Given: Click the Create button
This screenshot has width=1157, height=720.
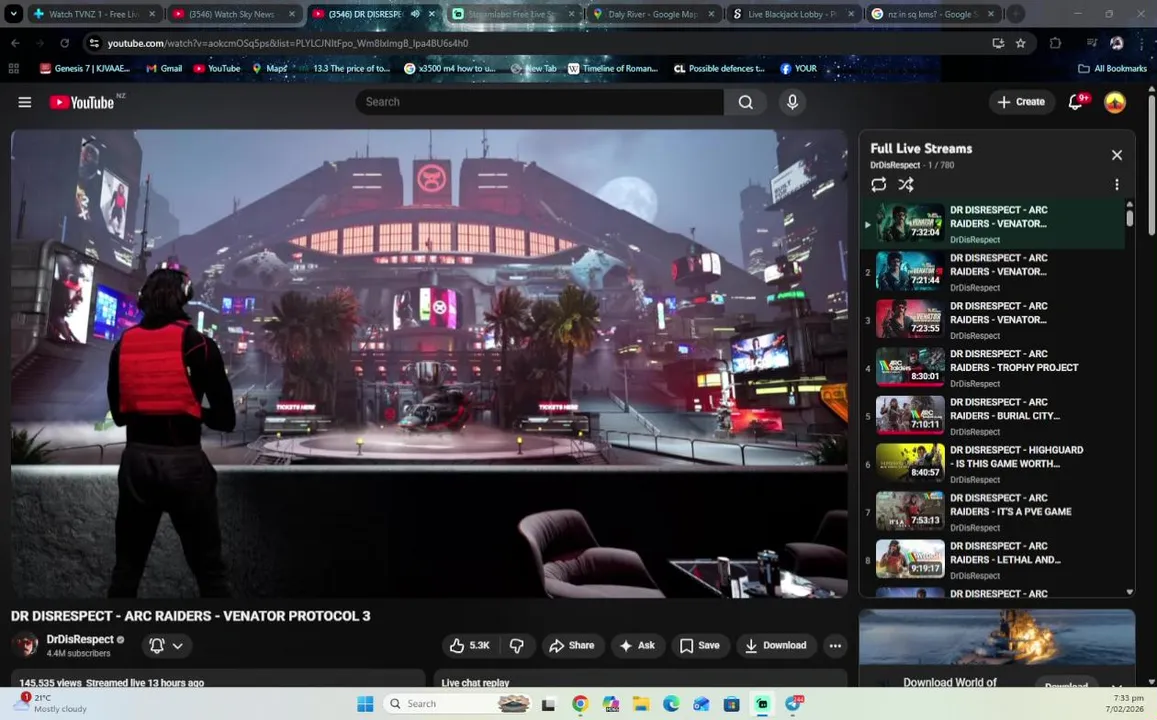Looking at the screenshot, I should click(1021, 102).
